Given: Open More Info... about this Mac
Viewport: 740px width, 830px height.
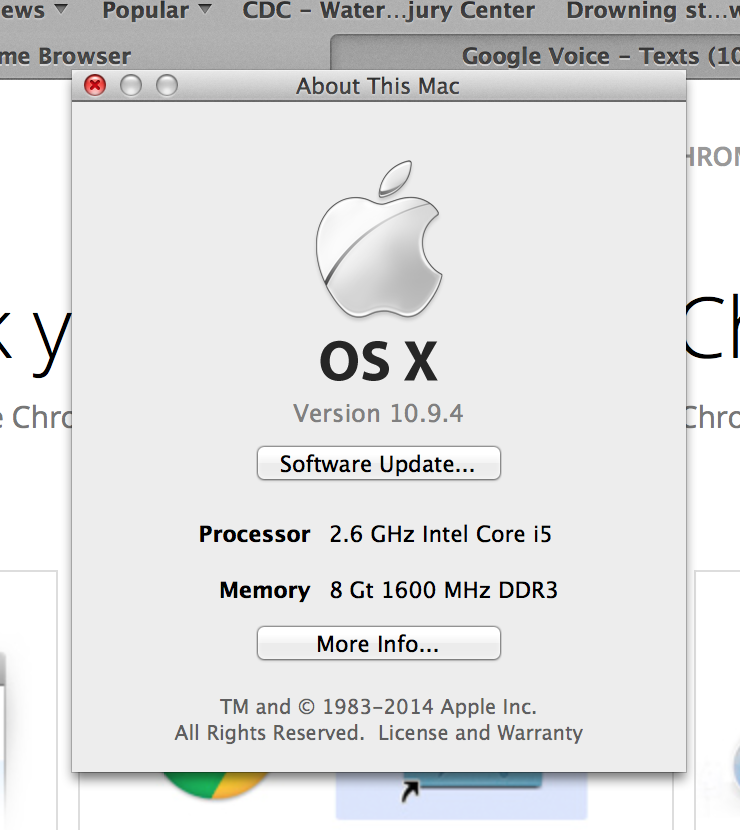Looking at the screenshot, I should coord(378,643).
